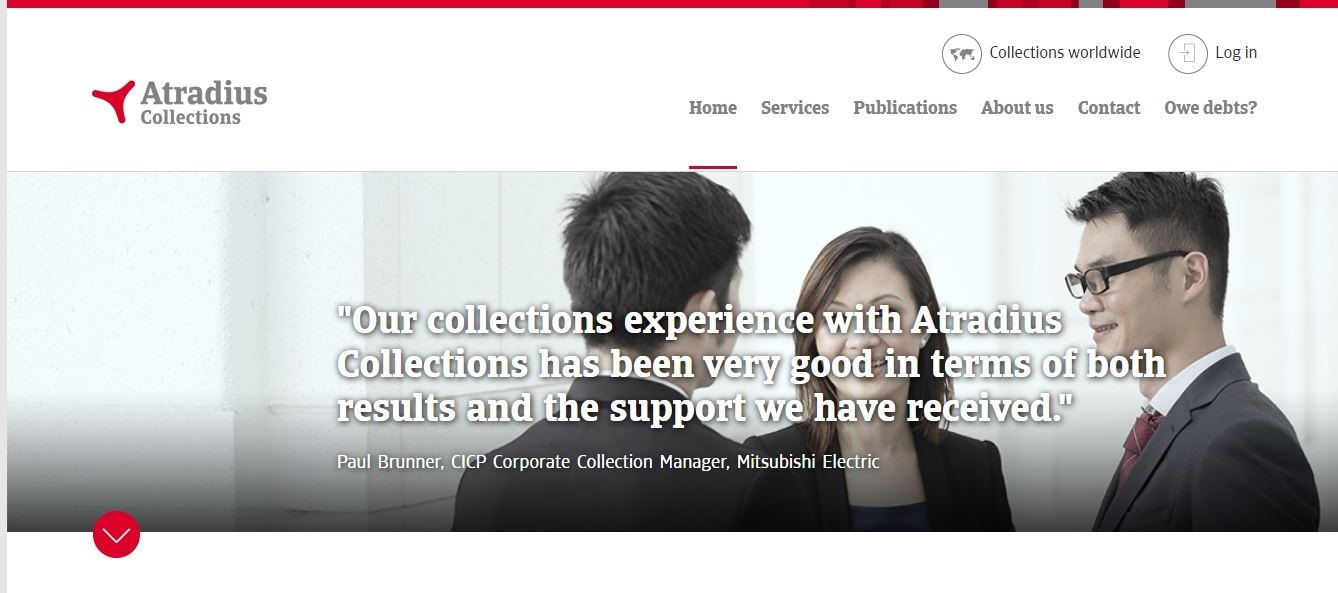Click the Atradius wordmark in header
1338x593 pixels.
click(x=204, y=93)
